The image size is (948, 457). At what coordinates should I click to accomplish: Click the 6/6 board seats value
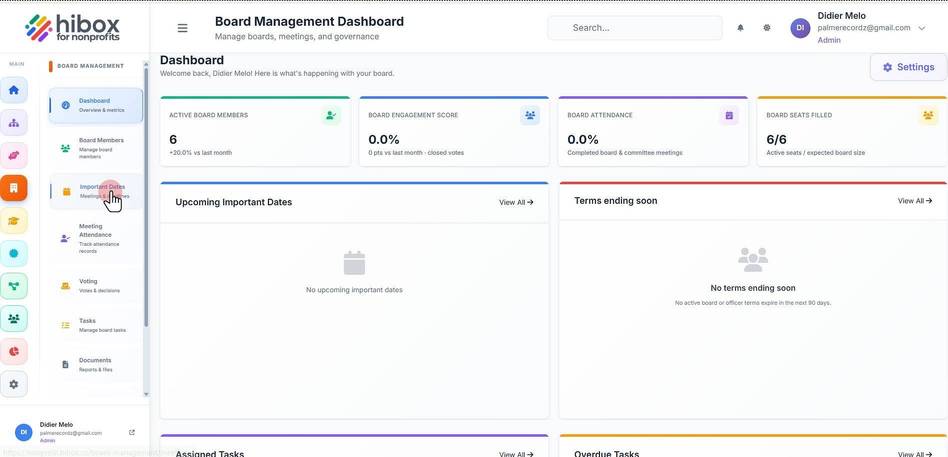pos(776,140)
